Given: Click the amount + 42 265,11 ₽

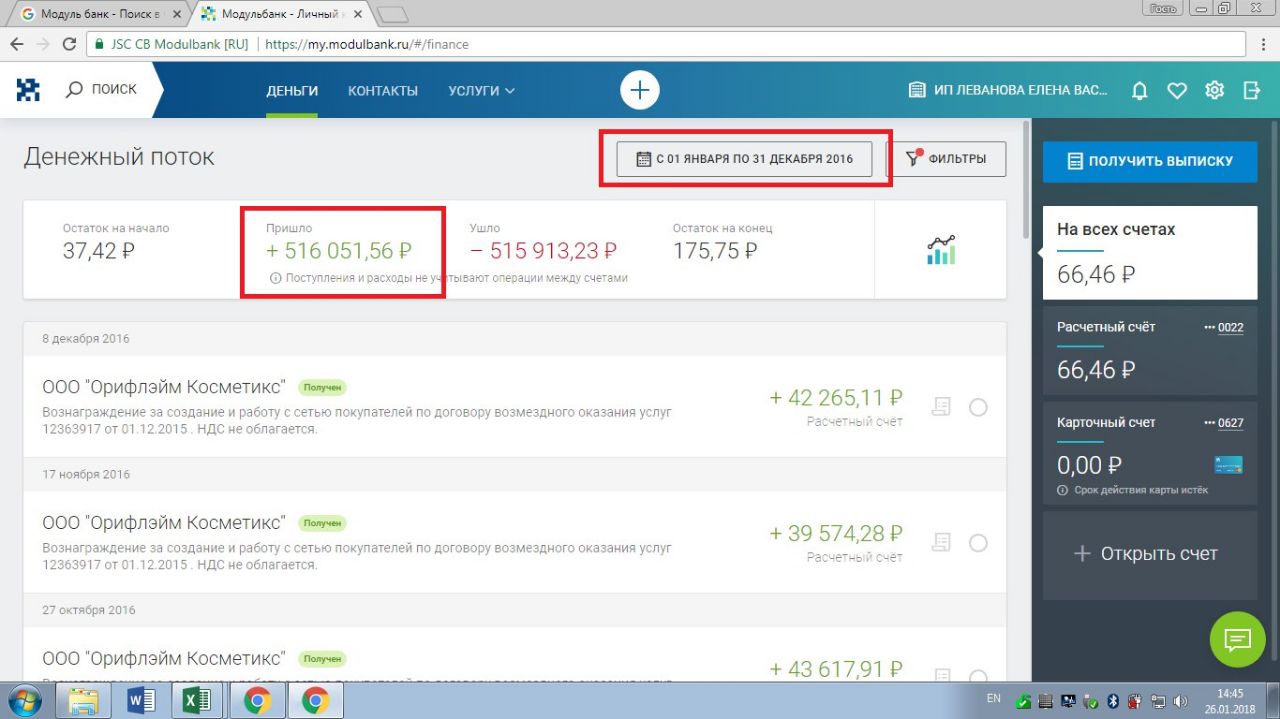Looking at the screenshot, I should (836, 398).
